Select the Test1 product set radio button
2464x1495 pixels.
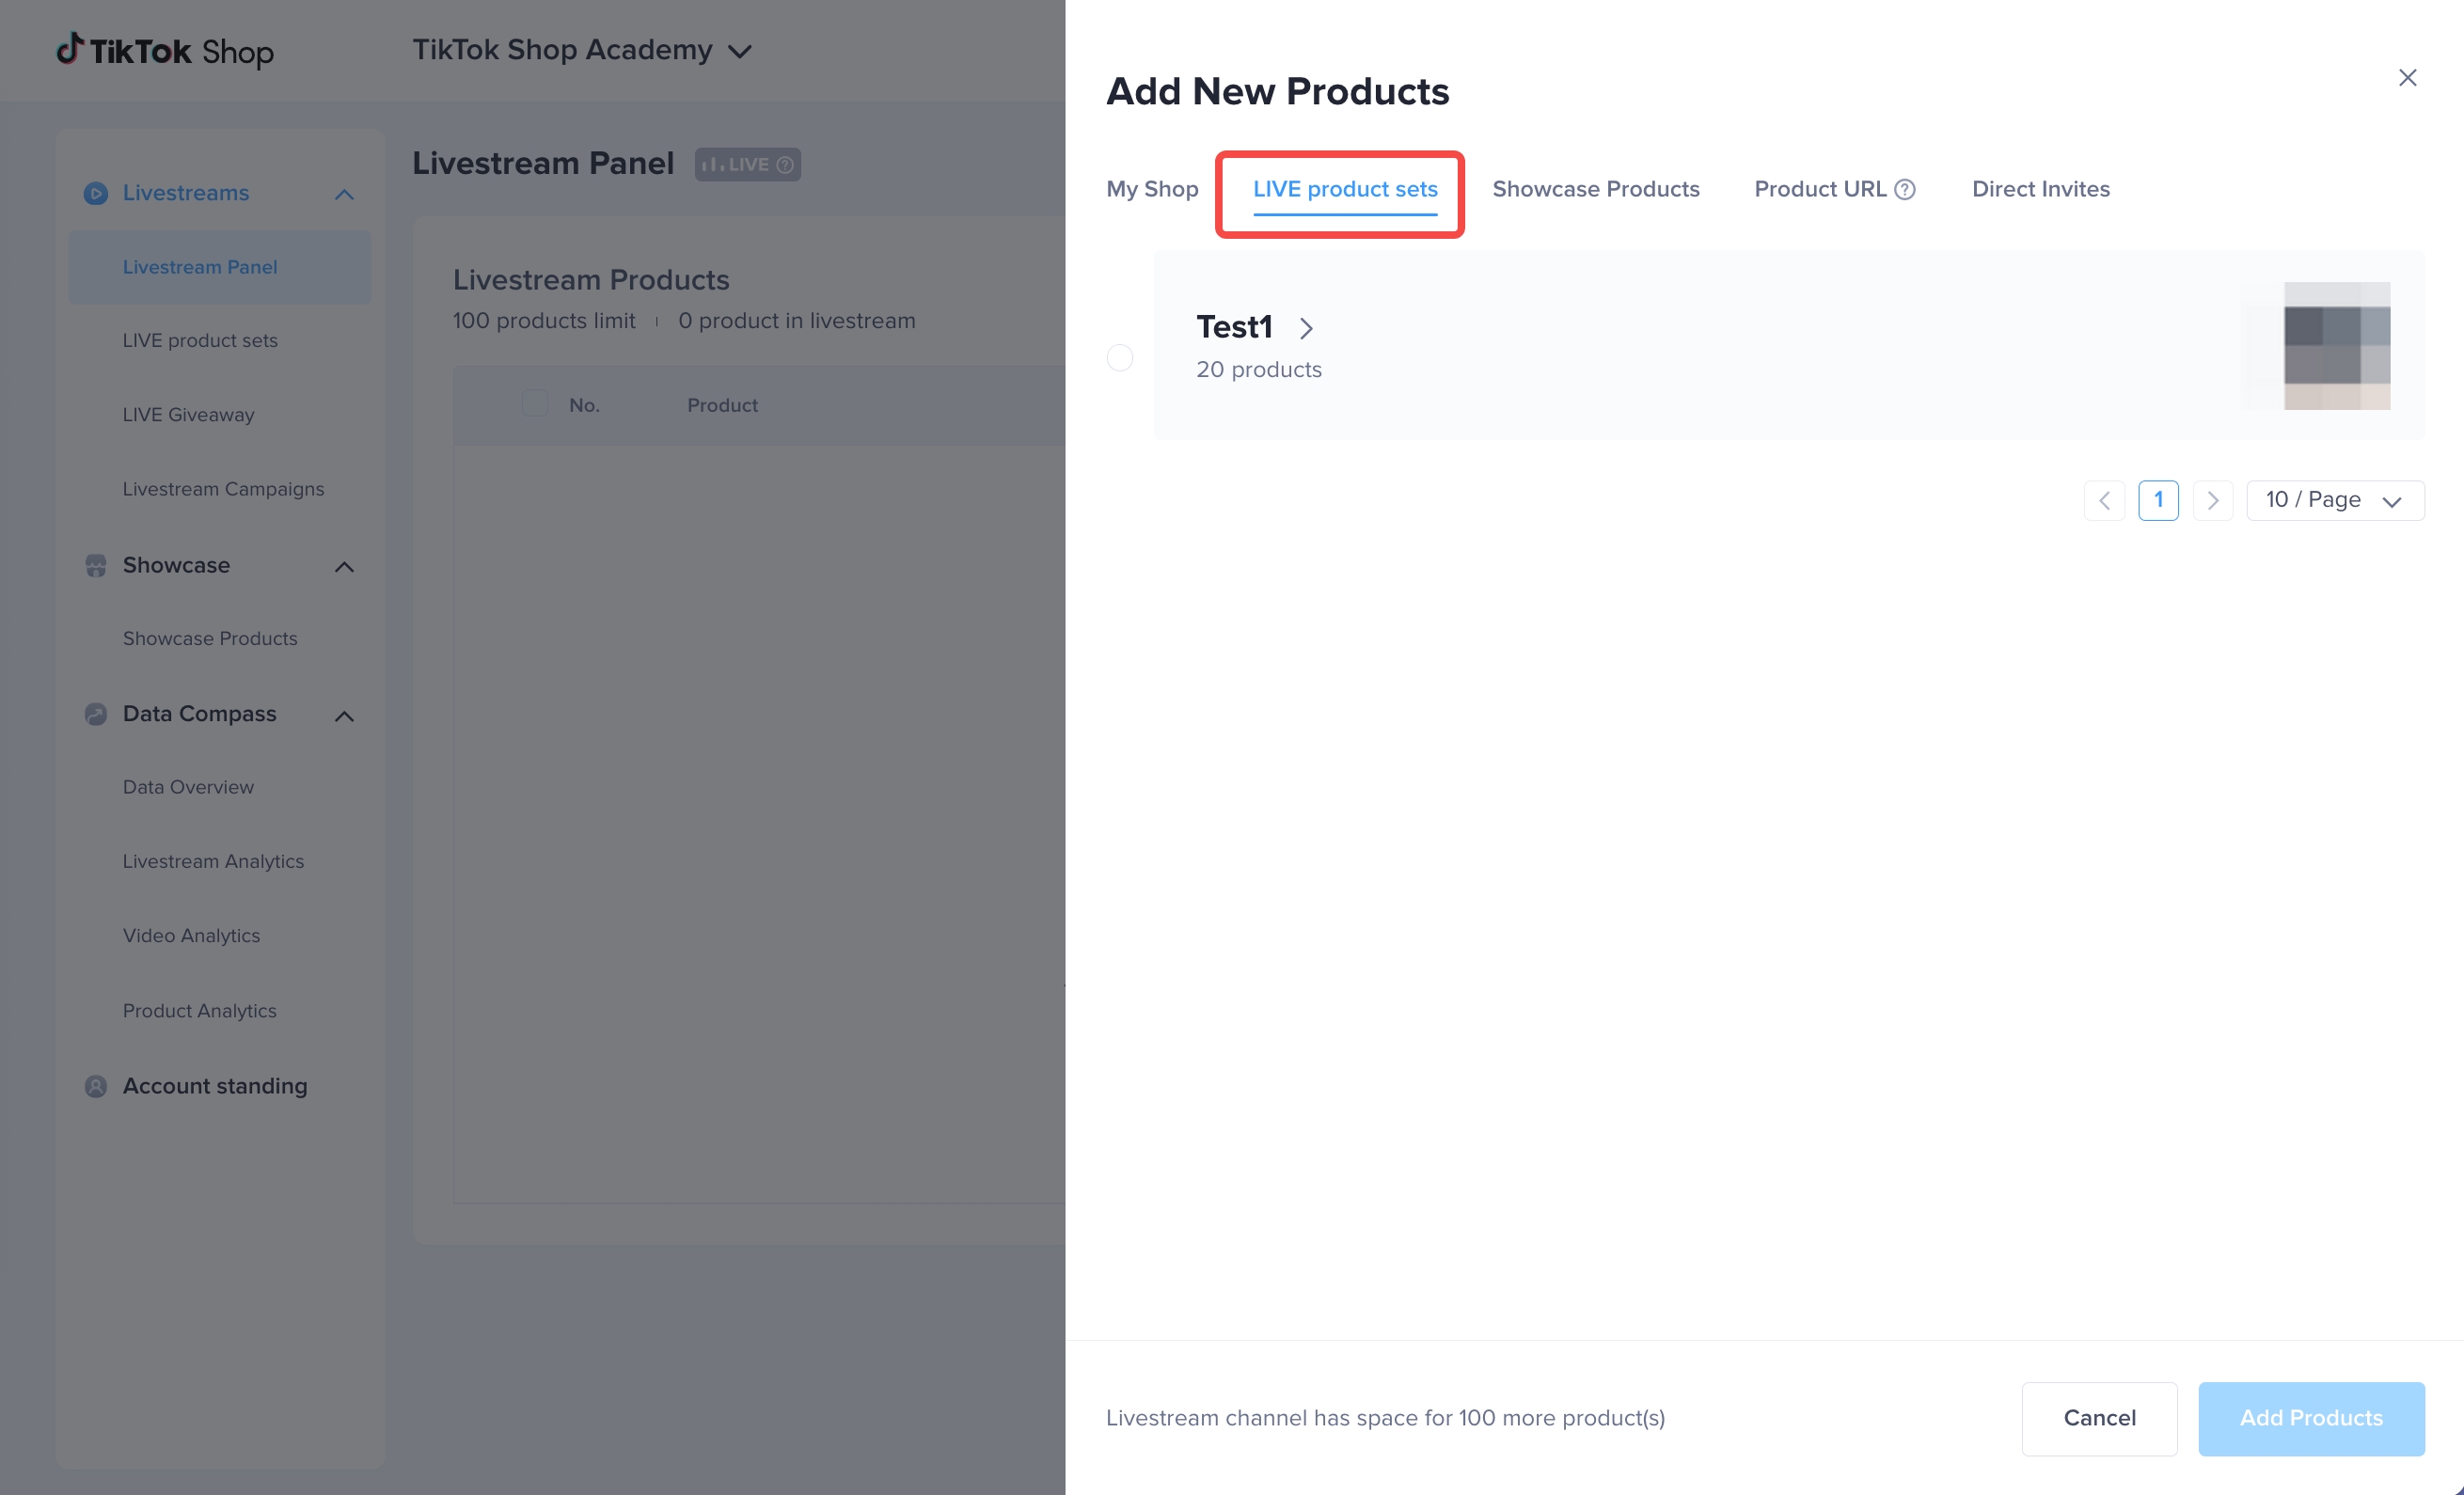coord(1120,358)
